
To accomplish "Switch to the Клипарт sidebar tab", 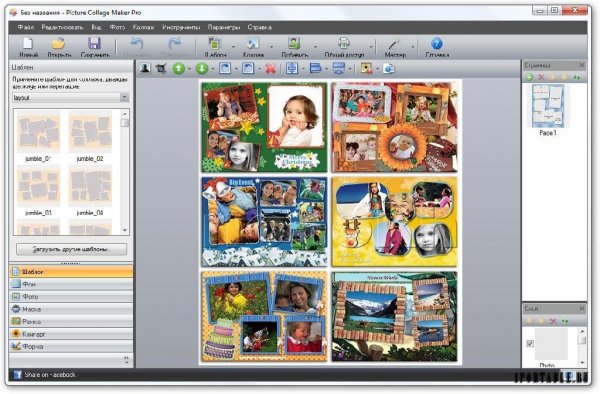I will click(x=71, y=334).
